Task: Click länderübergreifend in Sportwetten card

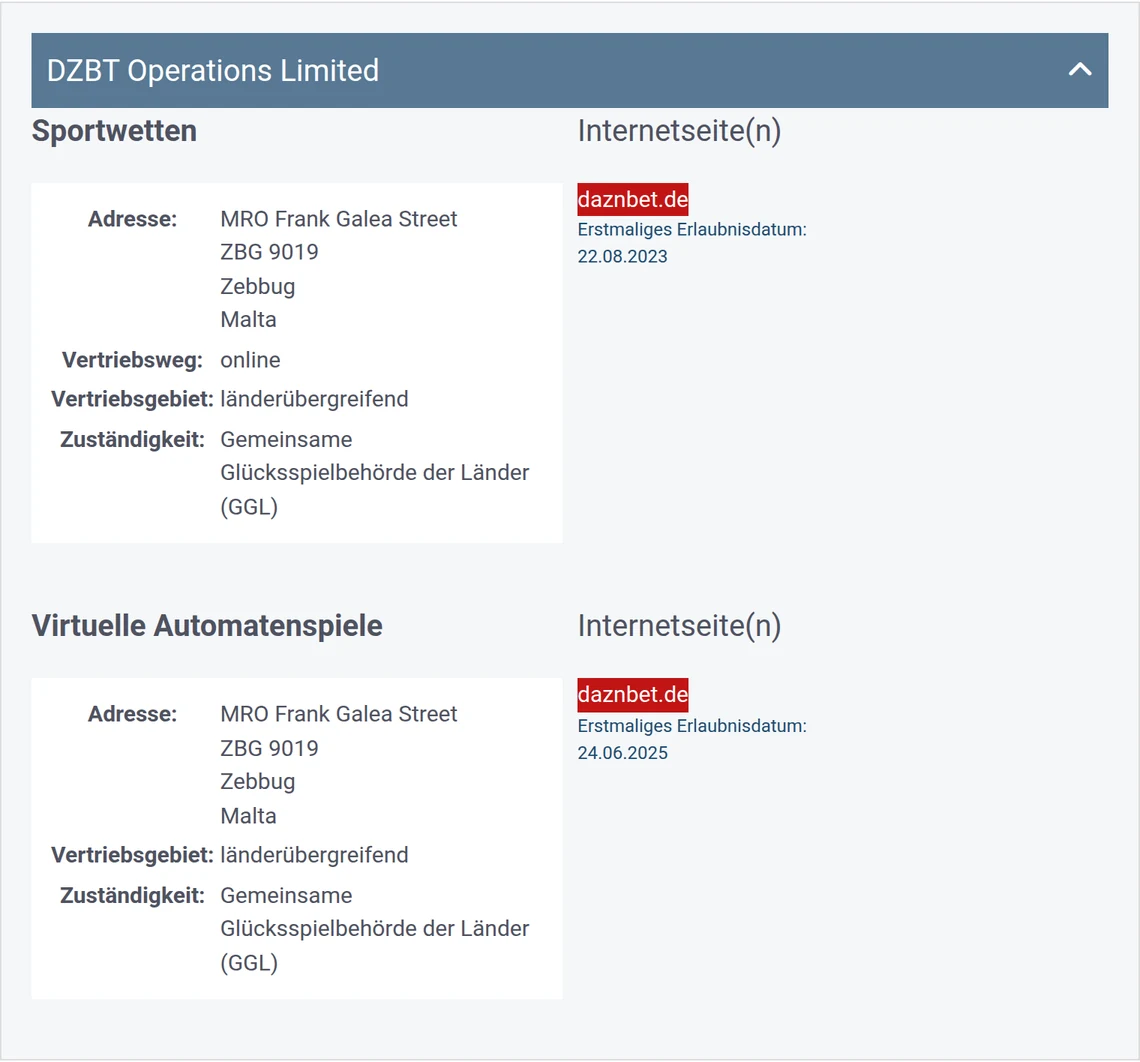Action: pyautogui.click(x=314, y=399)
